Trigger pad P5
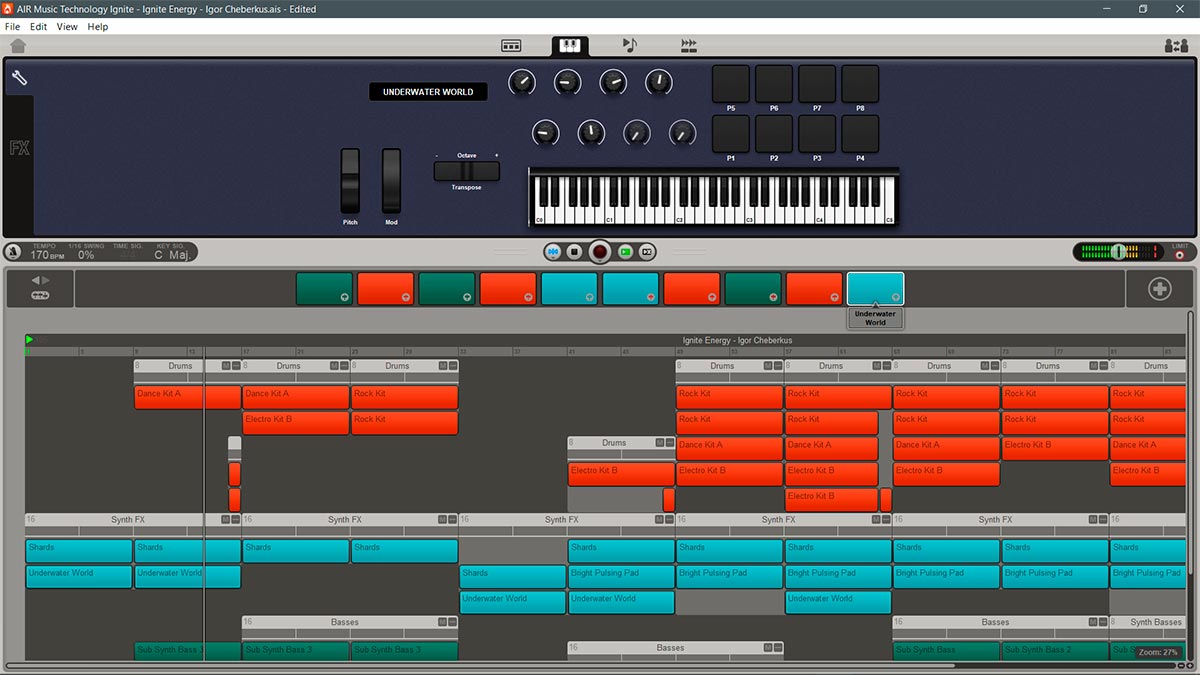 (x=731, y=84)
